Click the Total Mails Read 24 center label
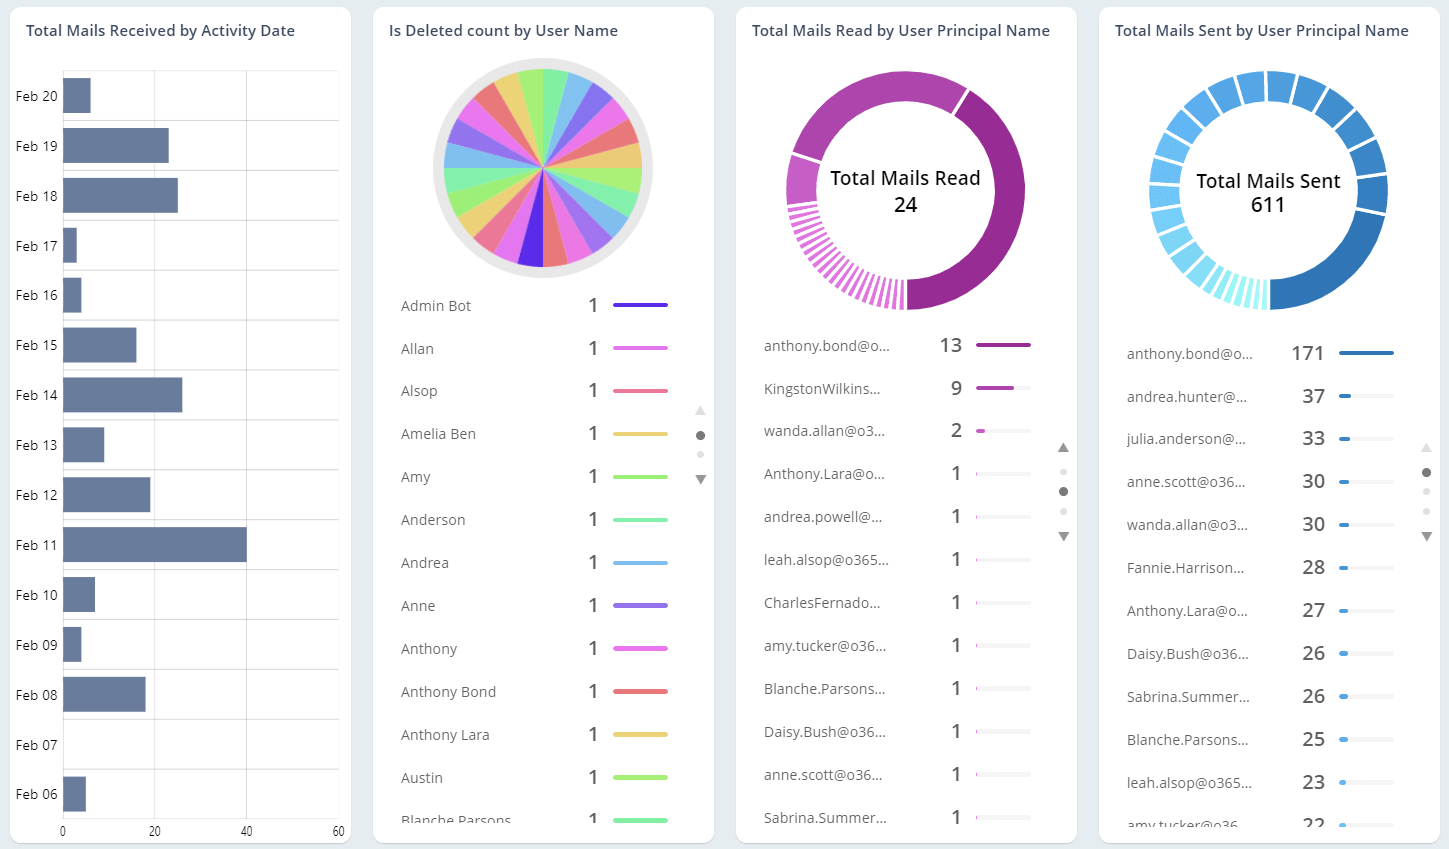 (x=905, y=190)
